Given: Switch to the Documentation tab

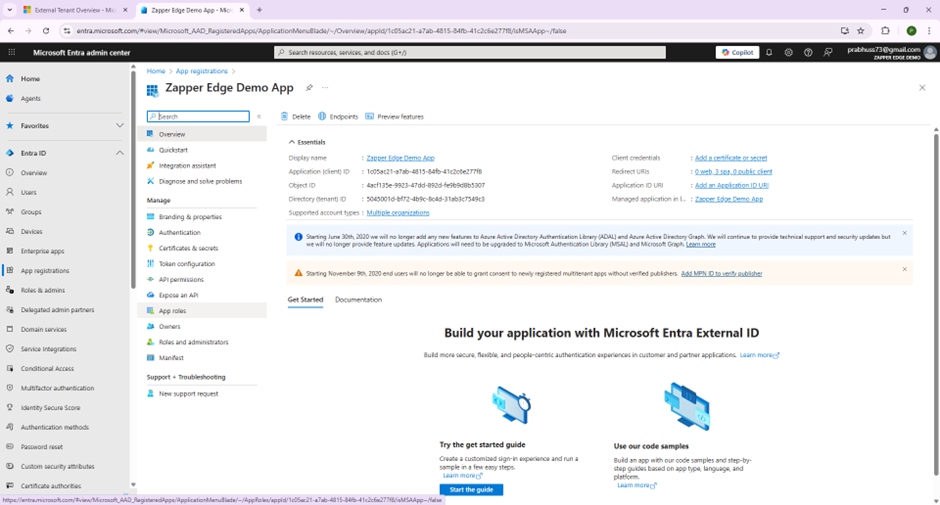Looking at the screenshot, I should (x=358, y=299).
